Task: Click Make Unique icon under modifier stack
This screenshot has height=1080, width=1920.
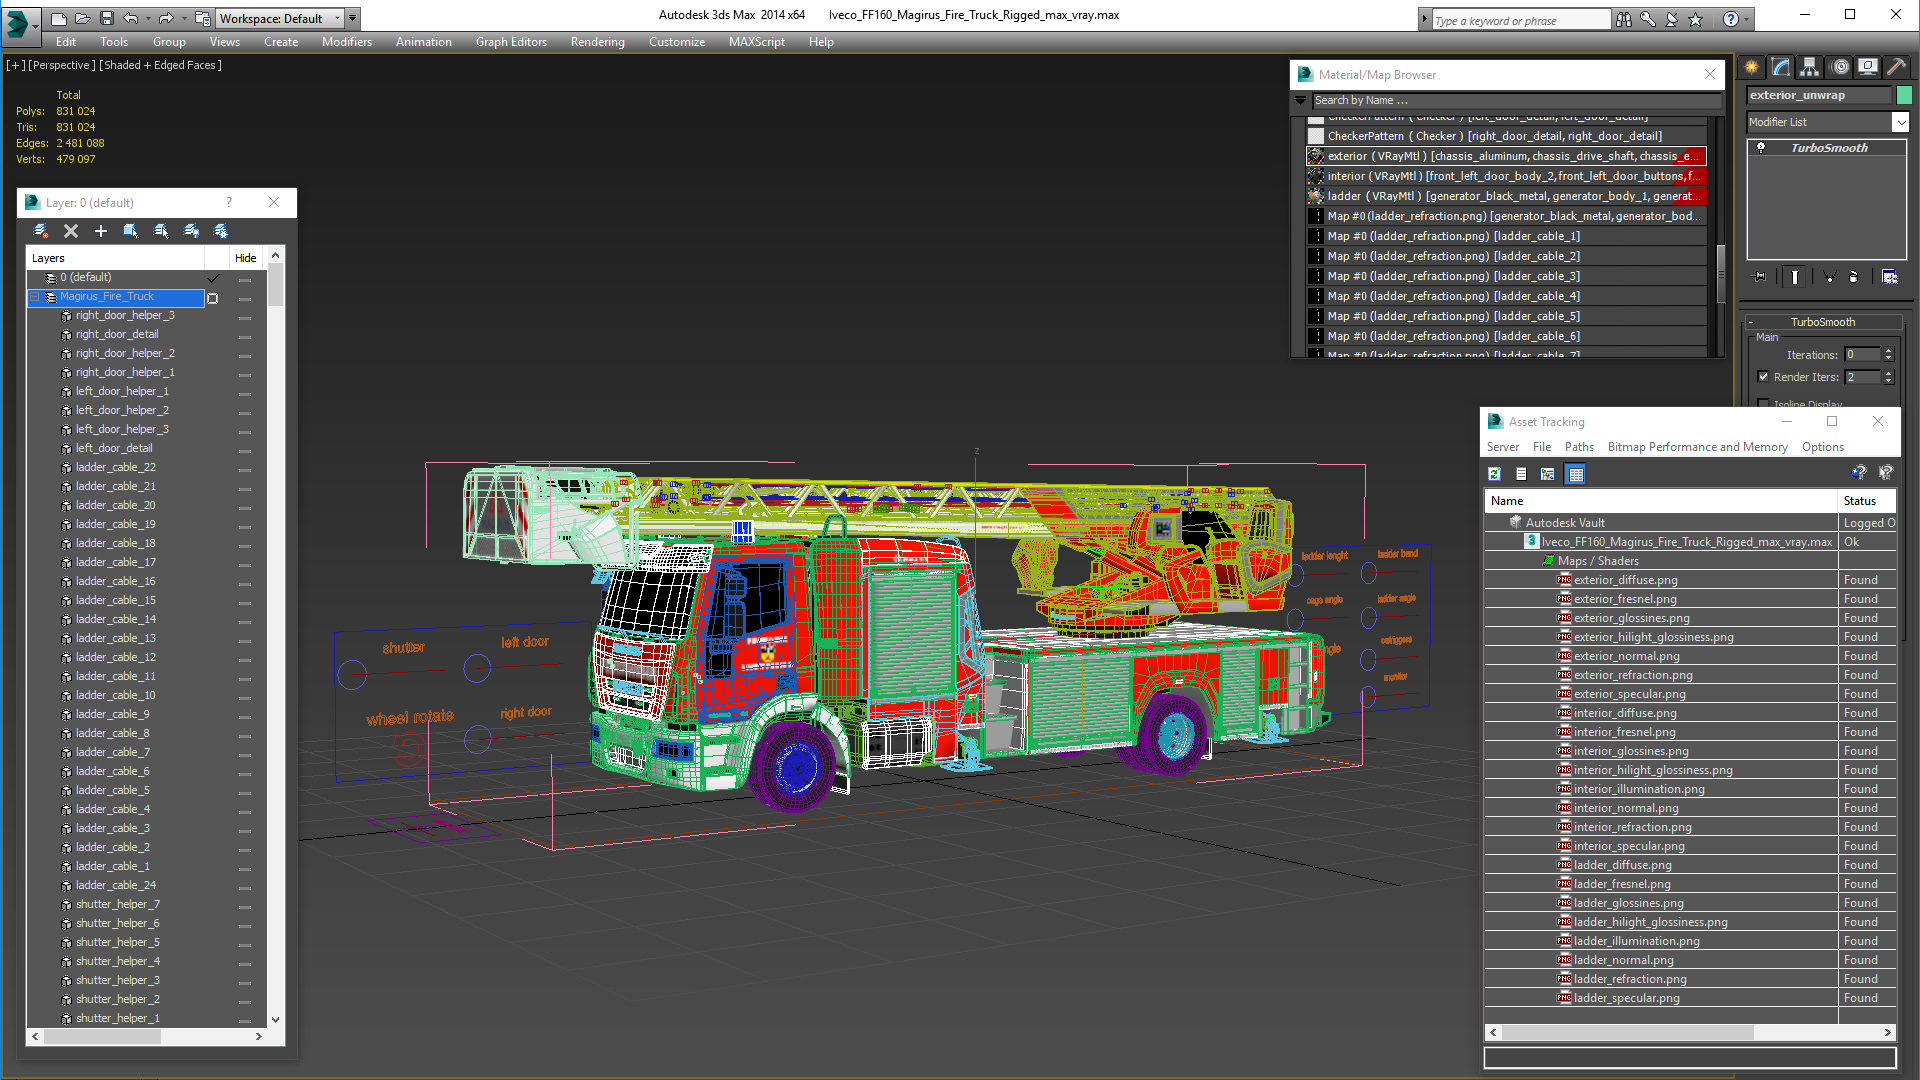Action: click(x=1829, y=277)
